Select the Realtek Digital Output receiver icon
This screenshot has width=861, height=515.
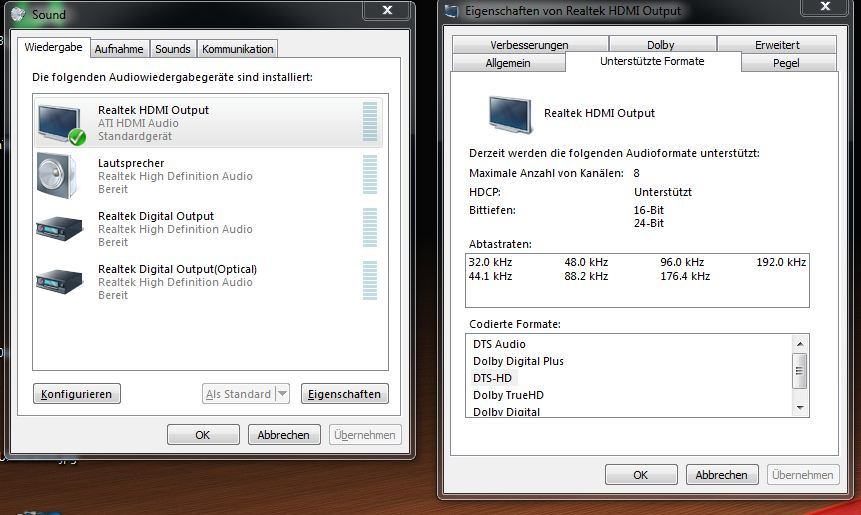coord(59,228)
